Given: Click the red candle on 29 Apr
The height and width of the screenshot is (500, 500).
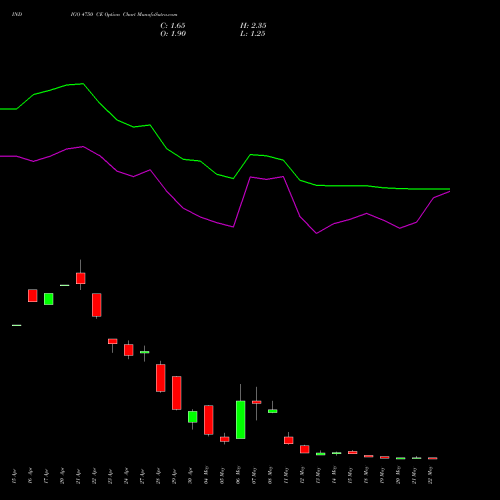Looking at the screenshot, I should tap(177, 393).
